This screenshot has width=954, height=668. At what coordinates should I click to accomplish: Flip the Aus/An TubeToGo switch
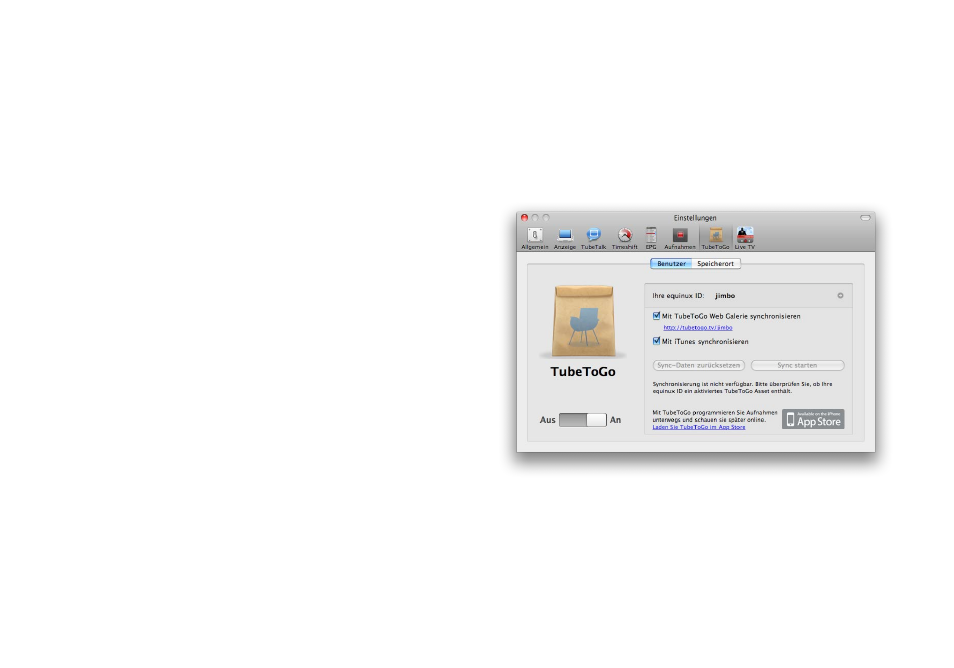[583, 420]
